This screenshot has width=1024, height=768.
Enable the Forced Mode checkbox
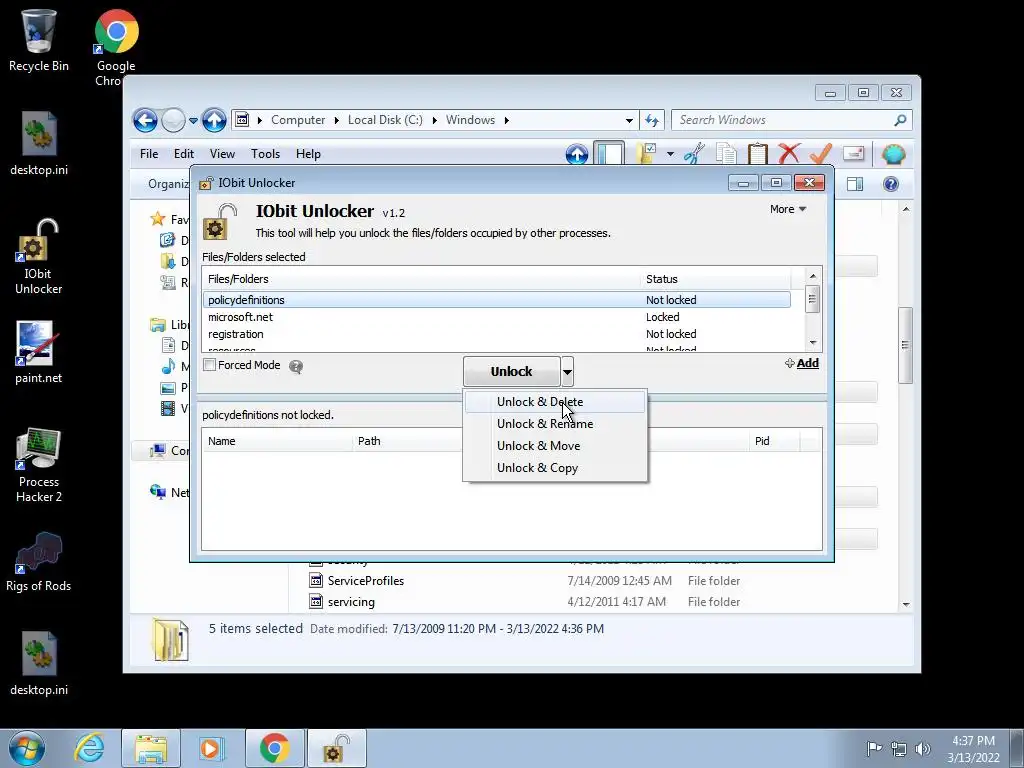[210, 365]
